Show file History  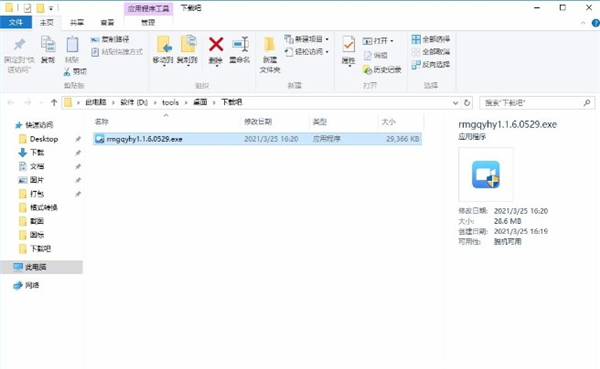tap(382, 70)
